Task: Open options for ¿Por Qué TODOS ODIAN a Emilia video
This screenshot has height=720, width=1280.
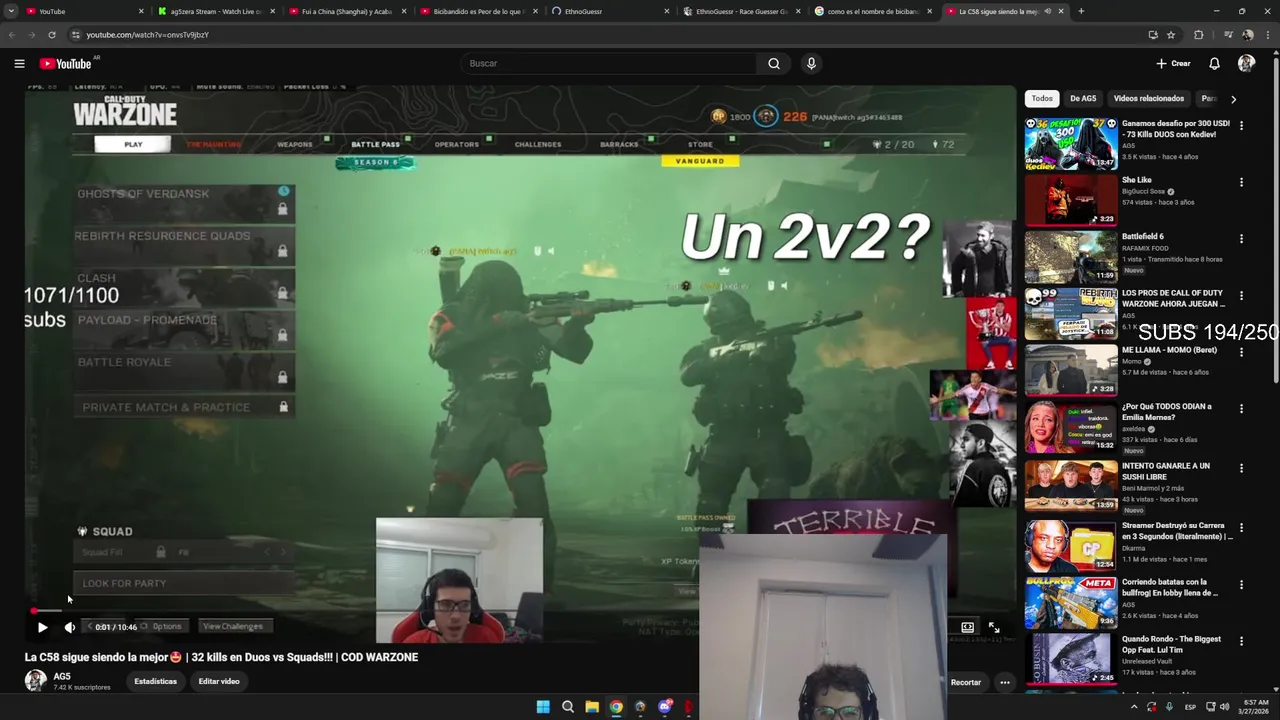Action: click(1241, 409)
